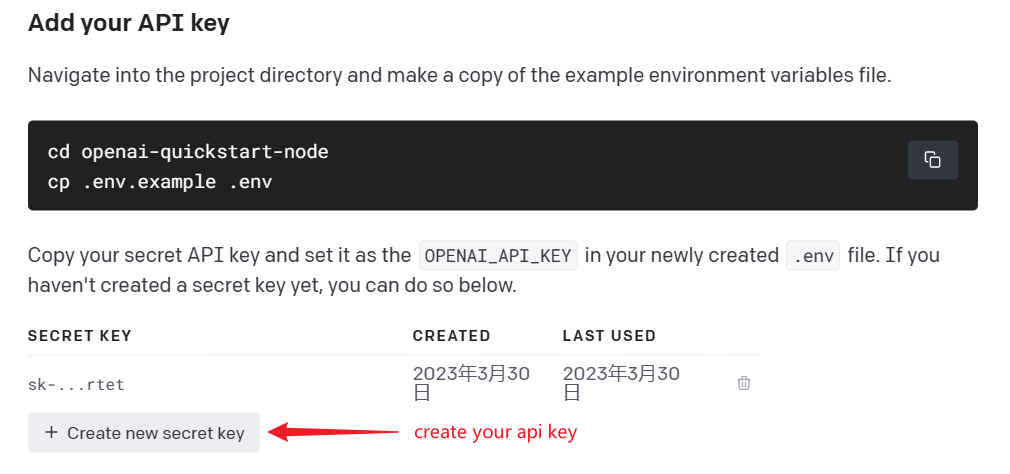Click the red arrow pointing at the button
The width and height of the screenshot is (1010, 474).
[x=332, y=431]
